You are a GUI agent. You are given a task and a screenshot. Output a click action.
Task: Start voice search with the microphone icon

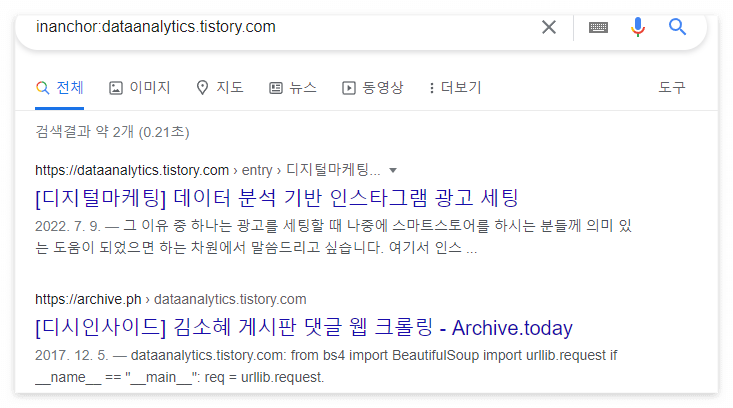[638, 27]
